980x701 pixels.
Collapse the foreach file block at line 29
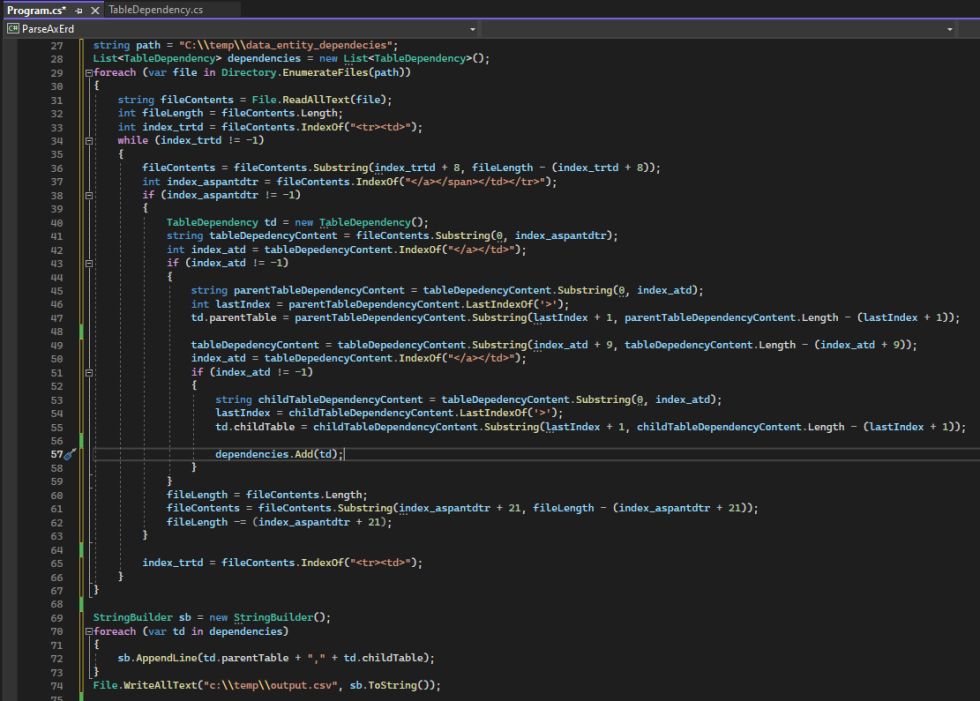88,73
